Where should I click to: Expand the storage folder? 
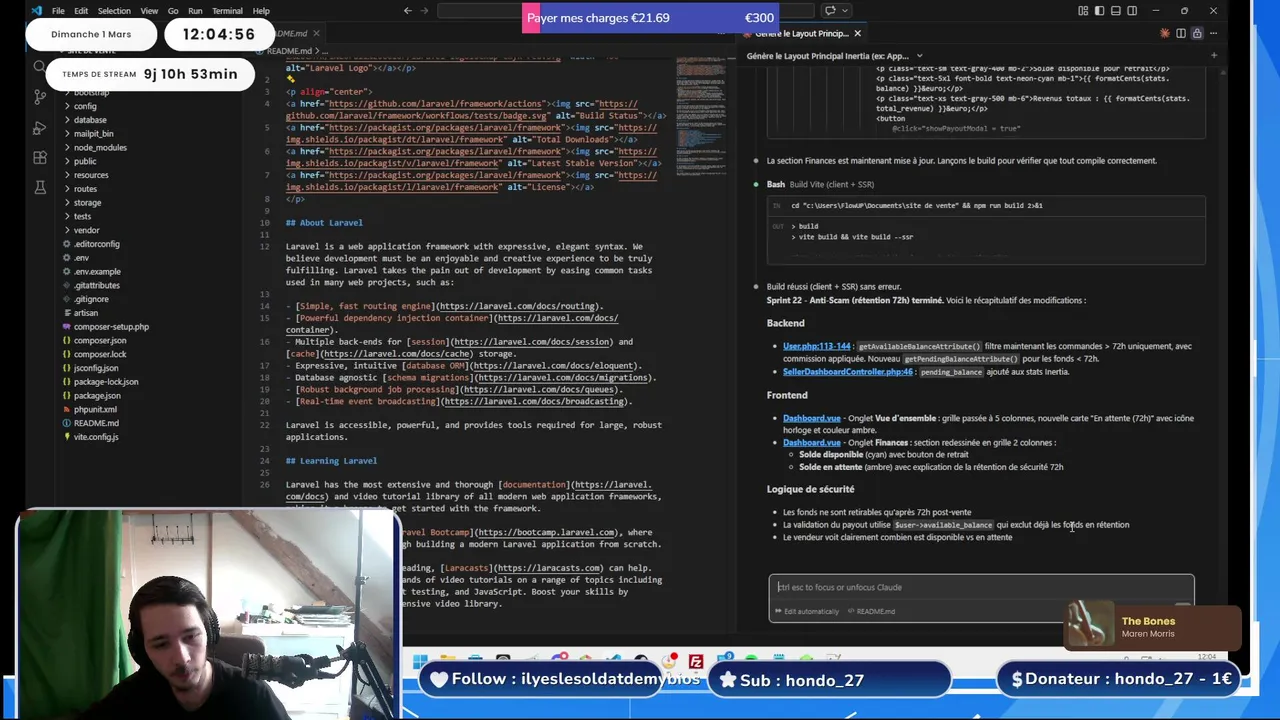click(87, 203)
